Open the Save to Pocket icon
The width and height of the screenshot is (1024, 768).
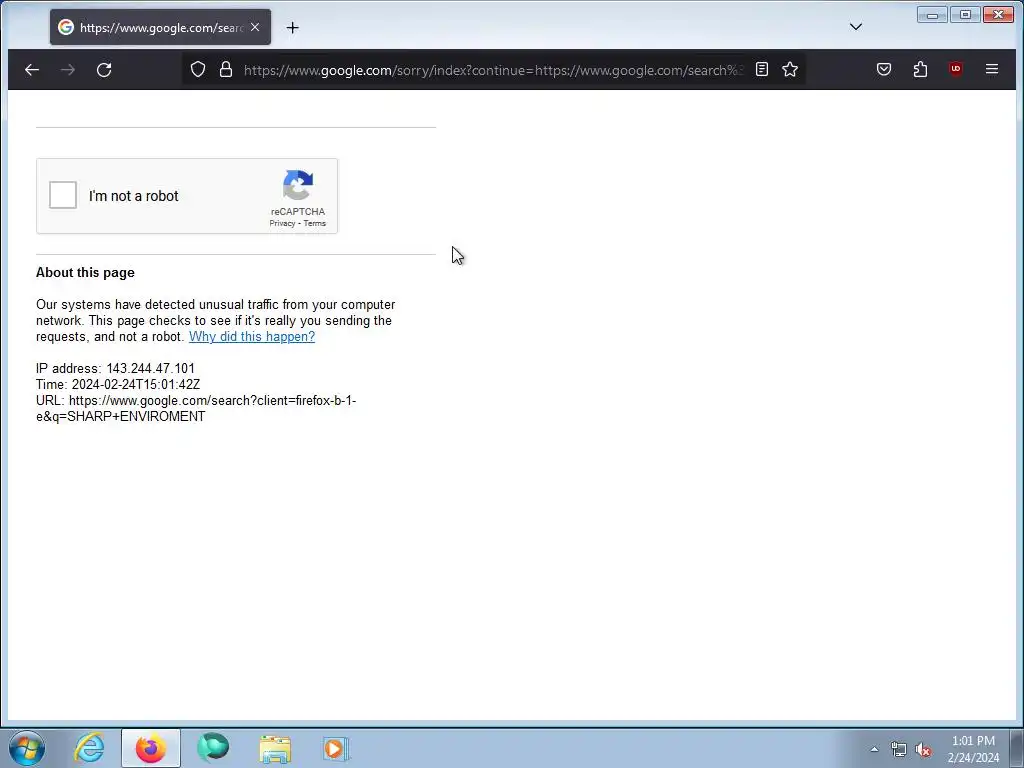(884, 69)
